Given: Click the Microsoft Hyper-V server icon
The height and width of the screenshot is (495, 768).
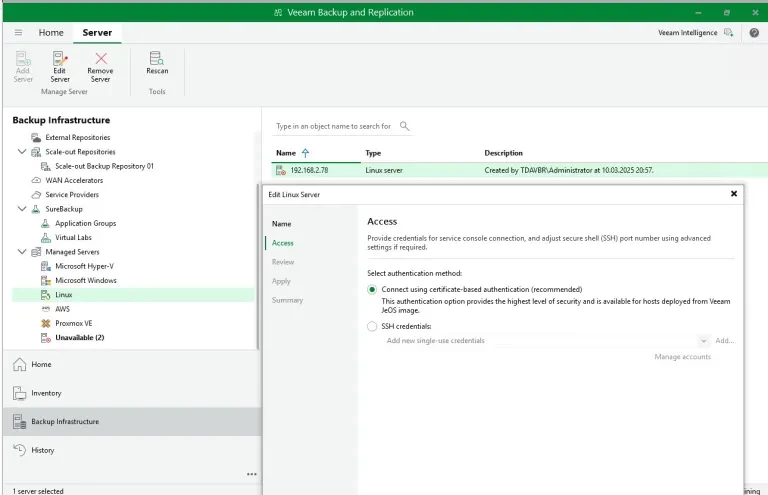Looking at the screenshot, I should point(46,266).
